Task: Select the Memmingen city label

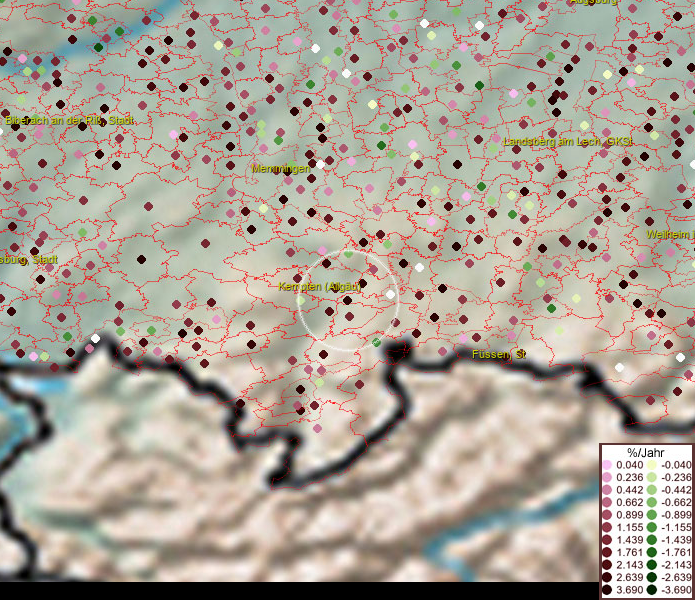Action: tap(280, 168)
